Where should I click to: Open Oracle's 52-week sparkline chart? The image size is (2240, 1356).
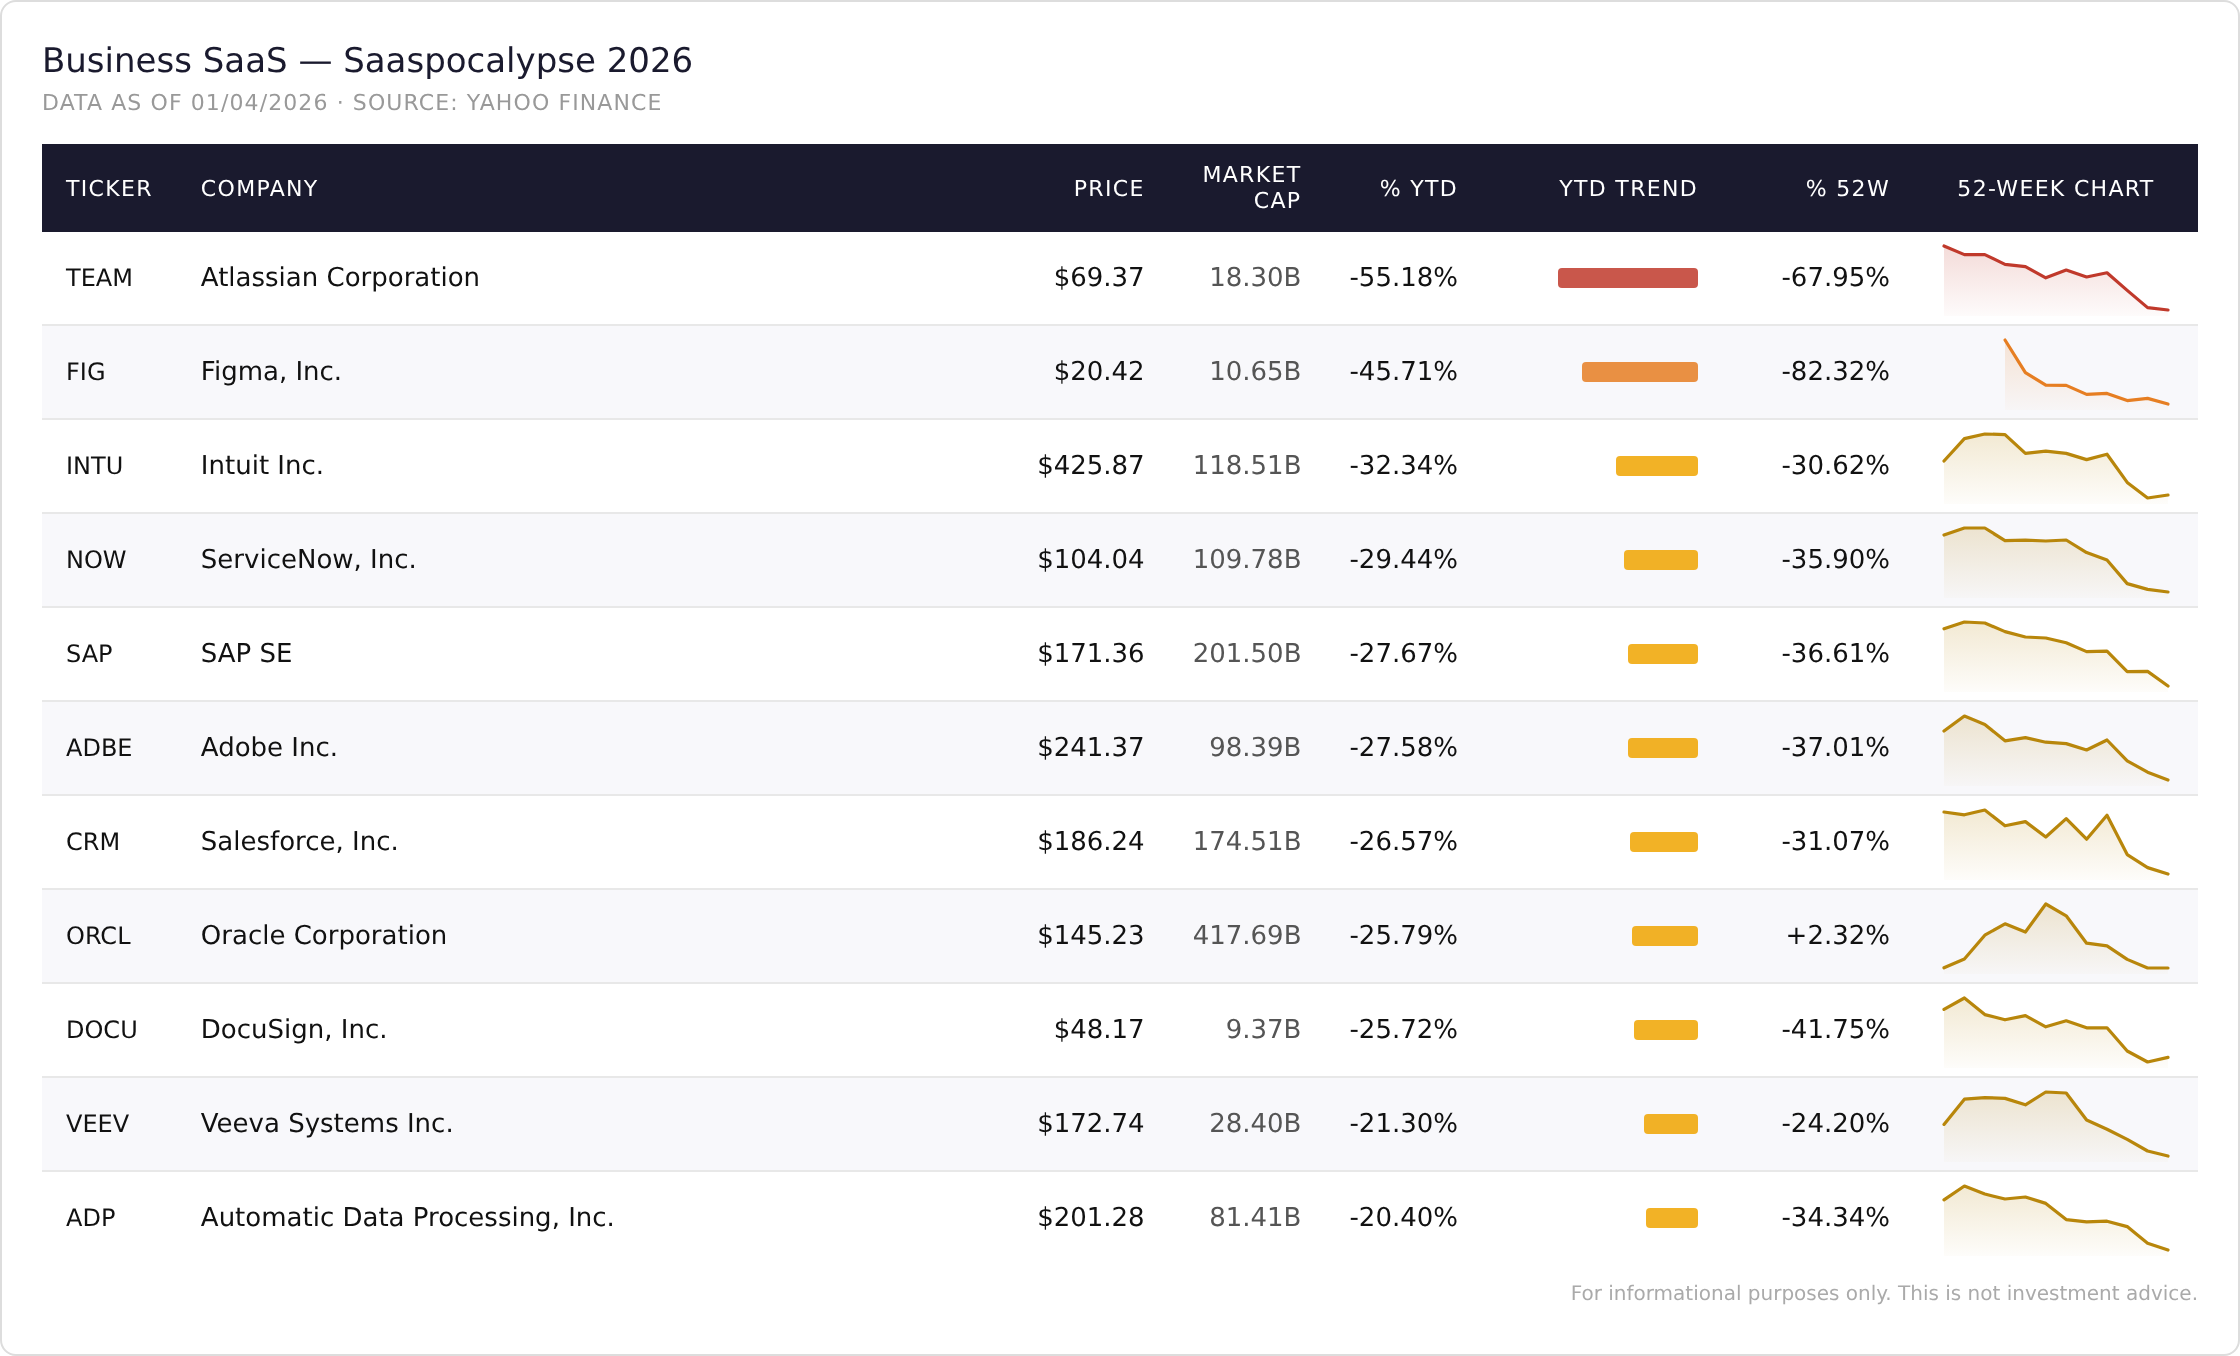click(2056, 937)
